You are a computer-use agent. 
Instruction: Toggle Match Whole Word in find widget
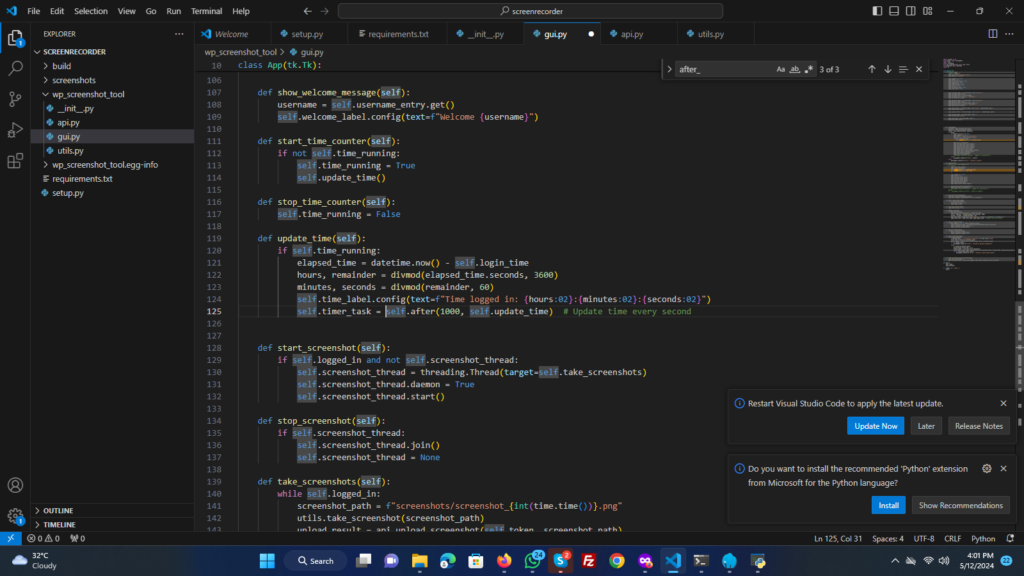point(794,69)
